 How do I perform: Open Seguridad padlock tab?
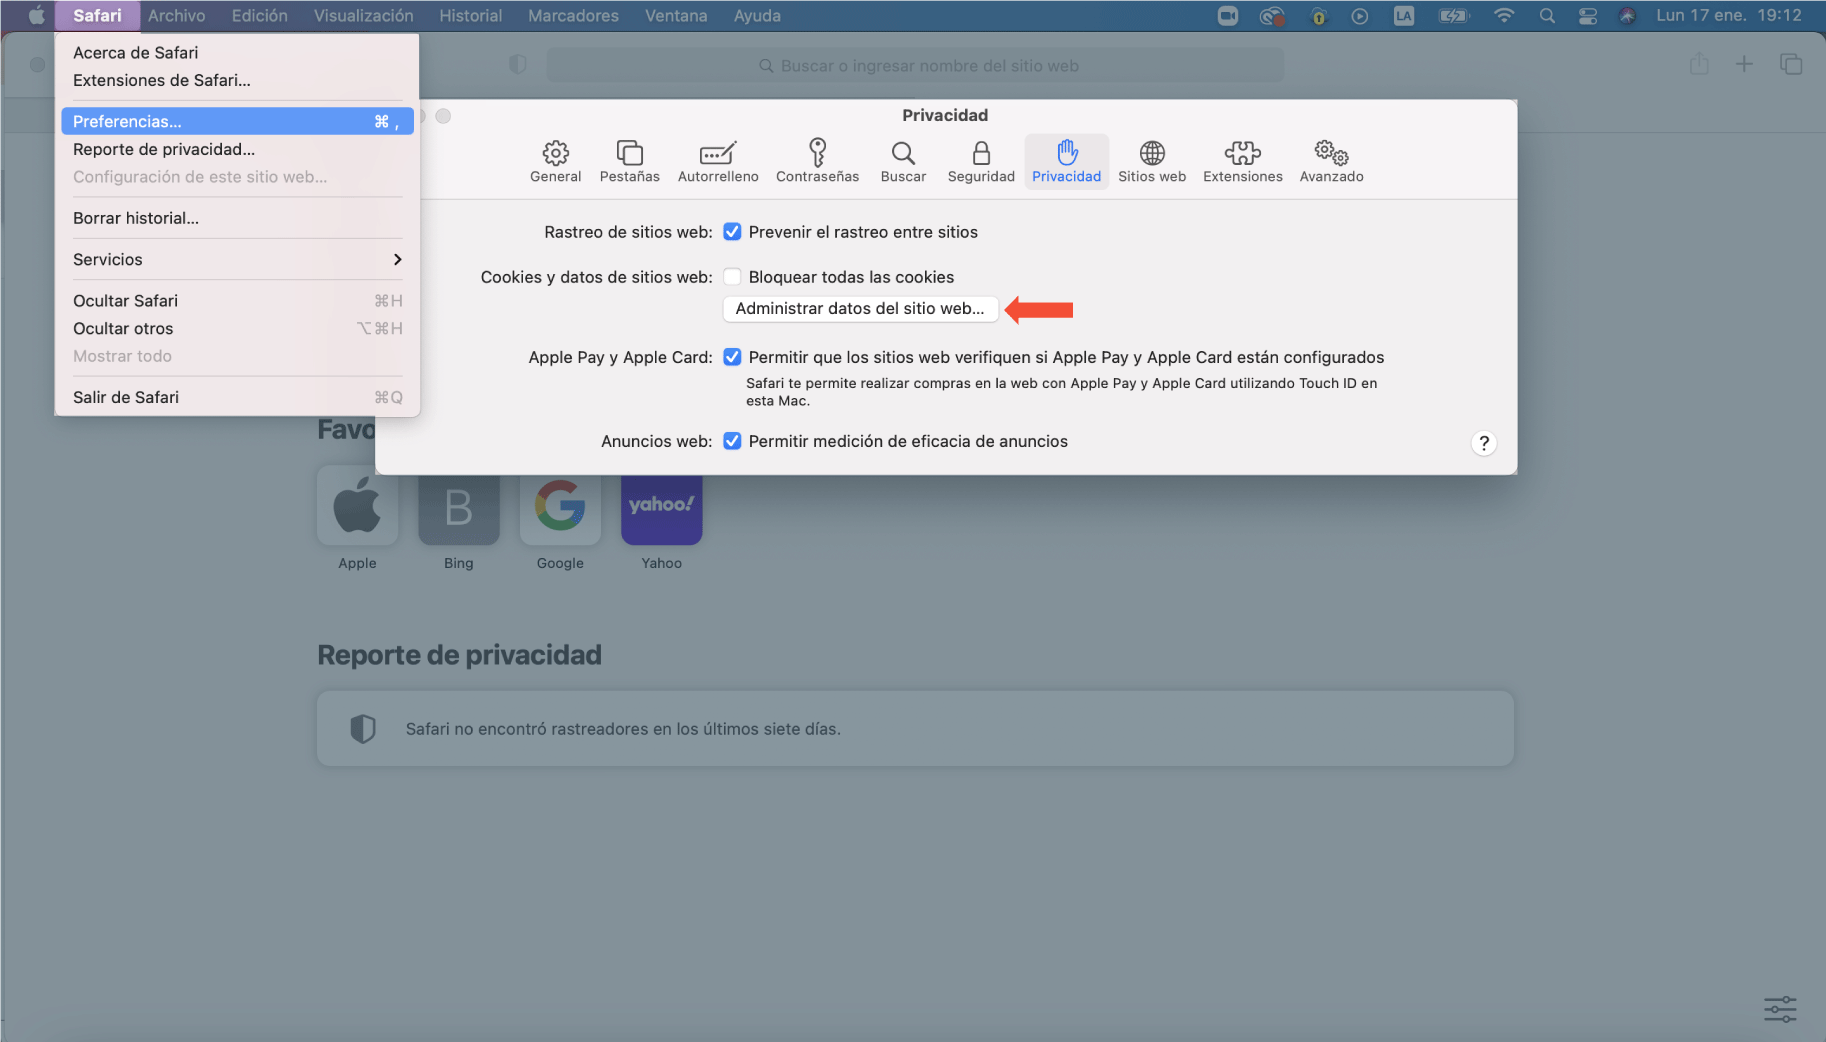coord(981,162)
